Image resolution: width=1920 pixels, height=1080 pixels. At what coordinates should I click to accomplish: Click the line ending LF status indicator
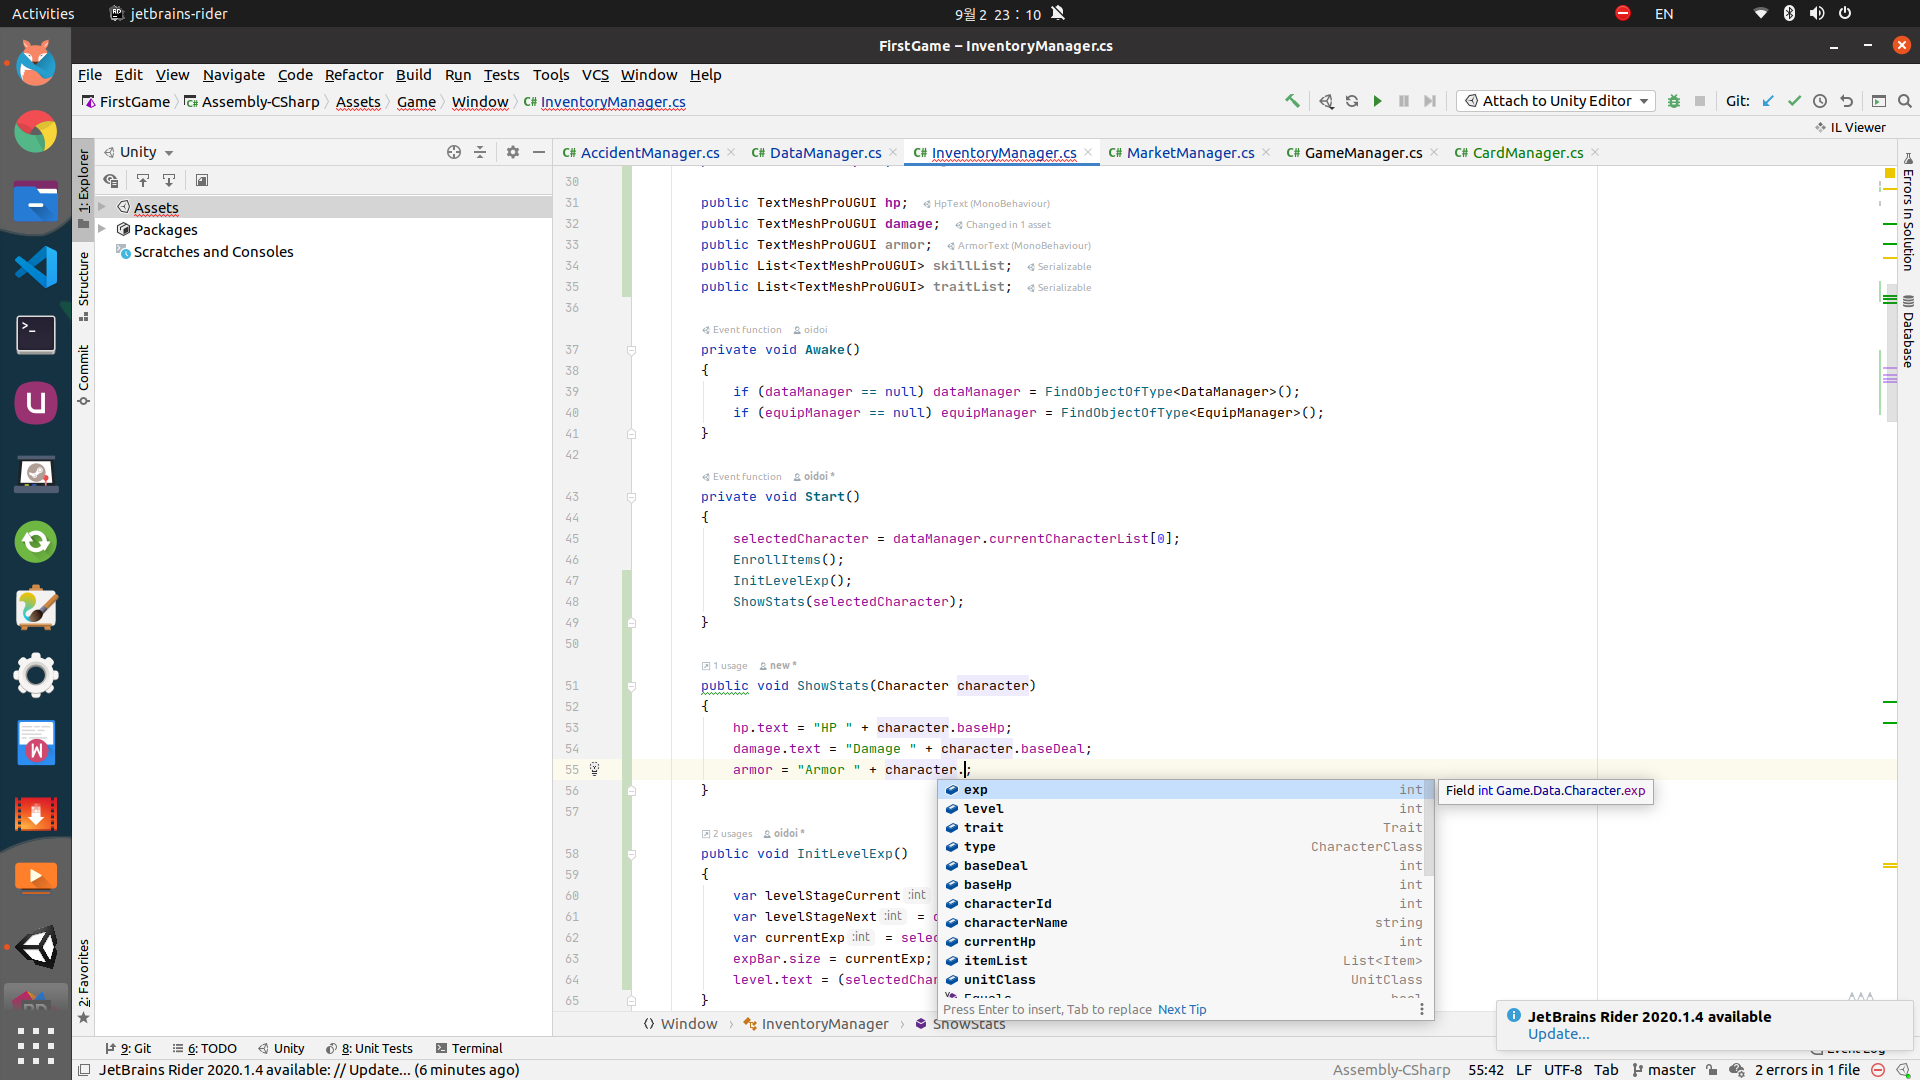point(1524,1070)
